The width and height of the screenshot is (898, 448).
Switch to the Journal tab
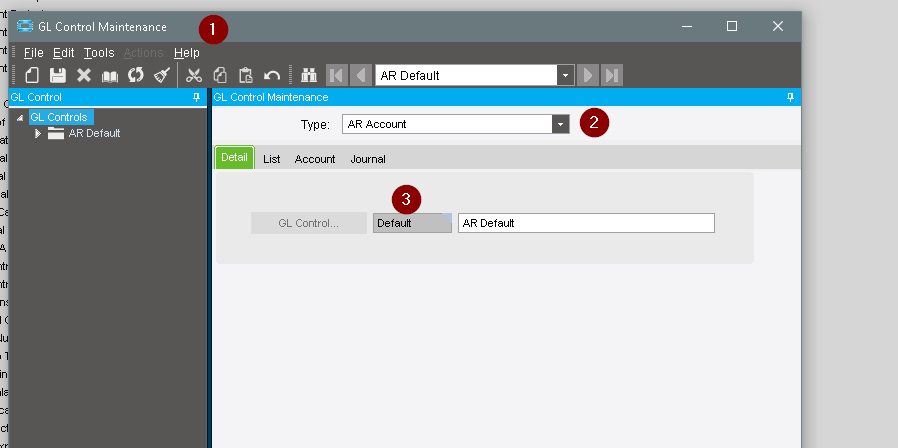click(x=368, y=159)
